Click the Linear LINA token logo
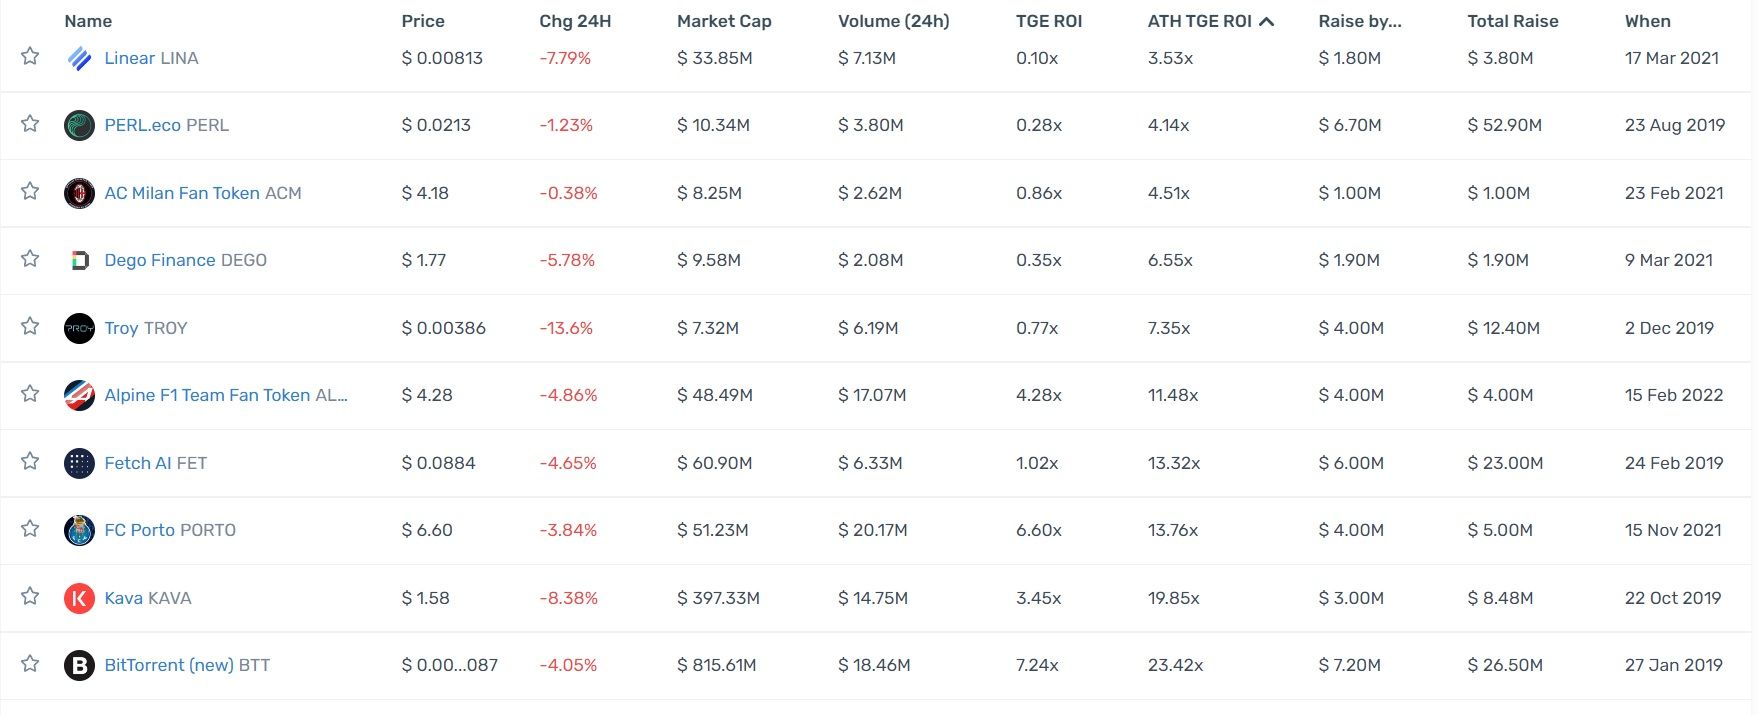1758x715 pixels. 79,58
